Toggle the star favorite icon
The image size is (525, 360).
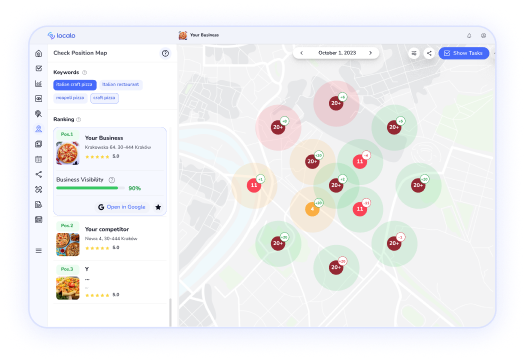[158, 207]
